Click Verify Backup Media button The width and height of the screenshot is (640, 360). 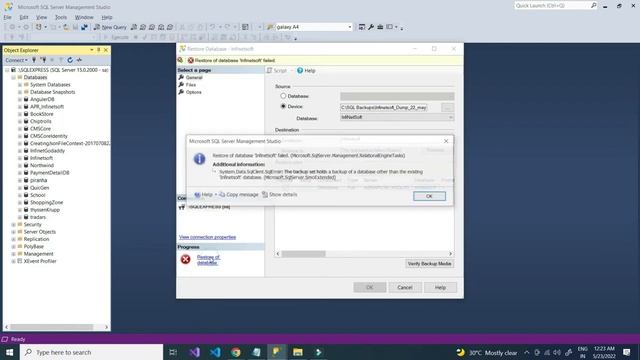tap(429, 264)
